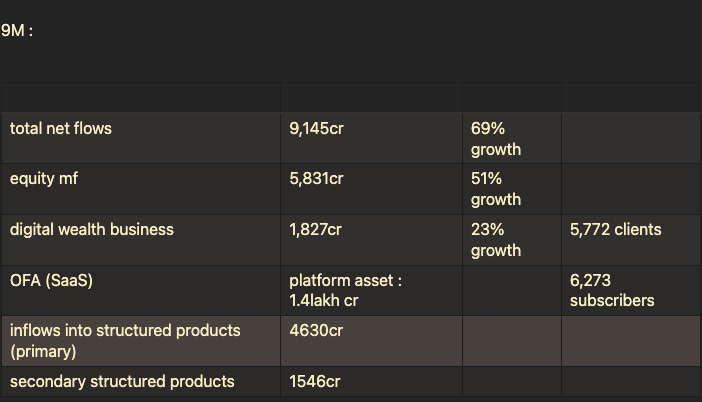
Task: Select the 'OFA (SaaS)' cell
Action: 141,291
